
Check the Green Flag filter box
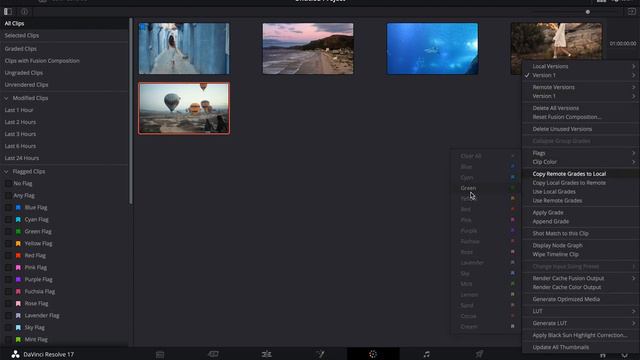click(x=8, y=231)
